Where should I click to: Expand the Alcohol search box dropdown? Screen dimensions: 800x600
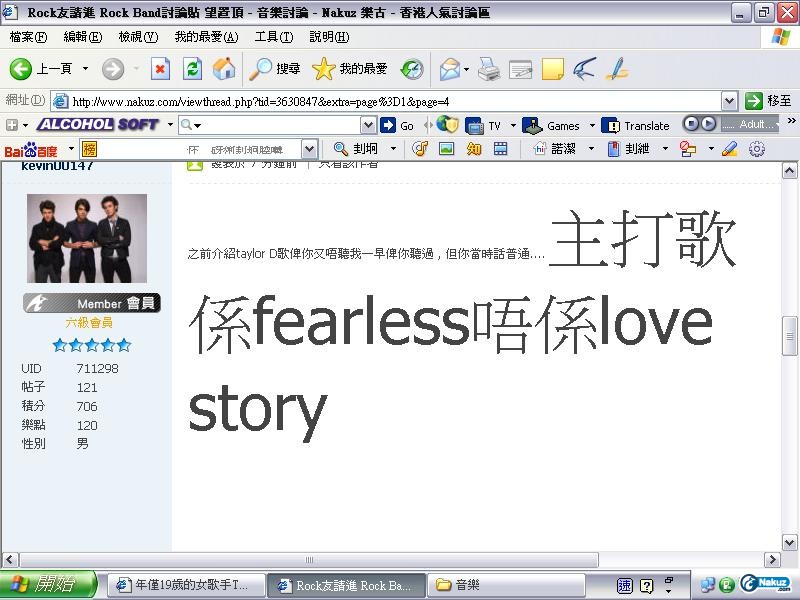click(368, 125)
